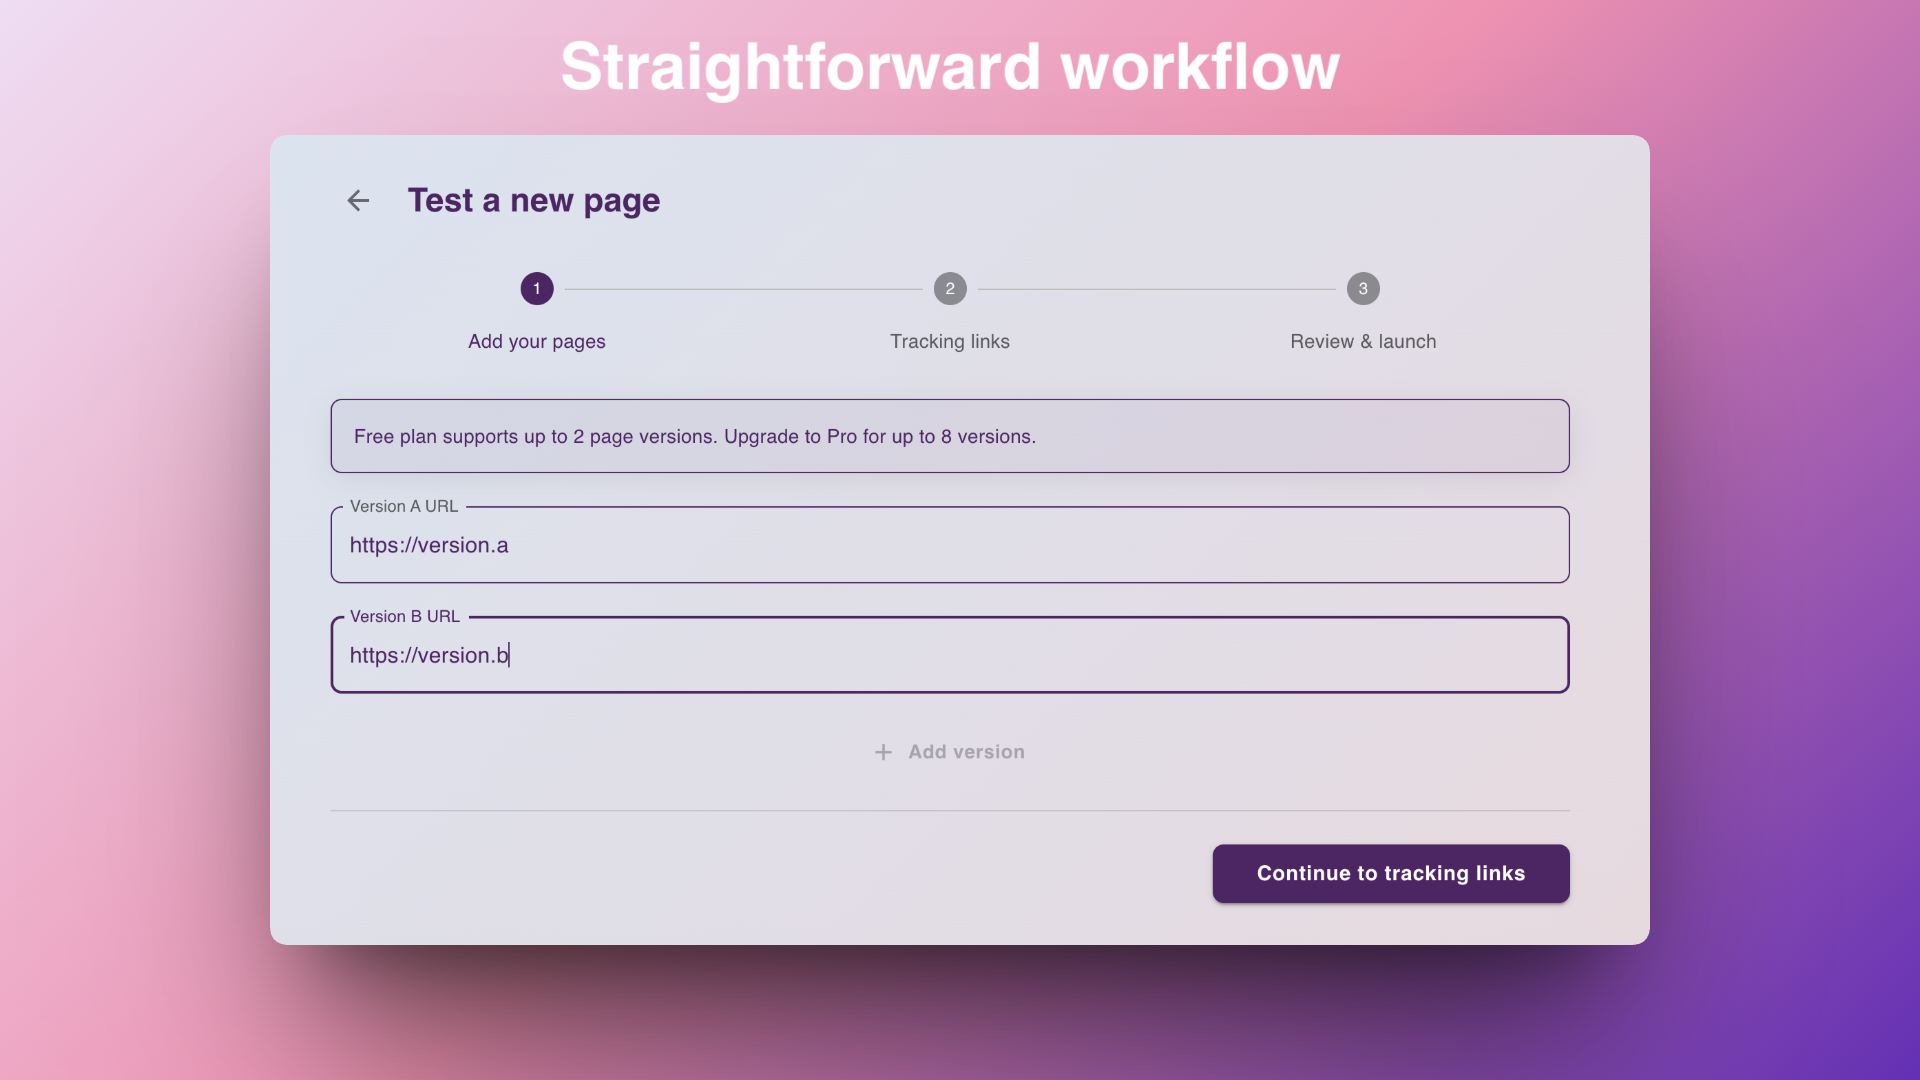
Task: Click Continue to tracking links
Action: point(1390,873)
